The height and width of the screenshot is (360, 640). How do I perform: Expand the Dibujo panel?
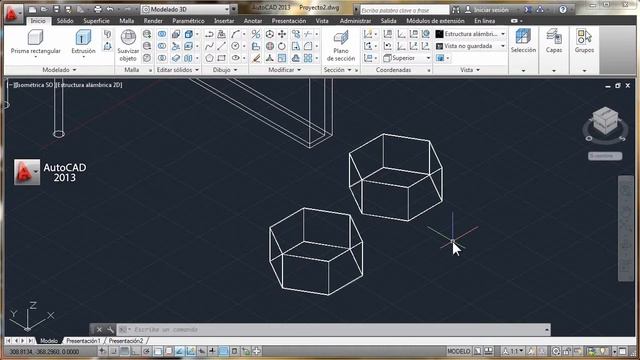225,70
